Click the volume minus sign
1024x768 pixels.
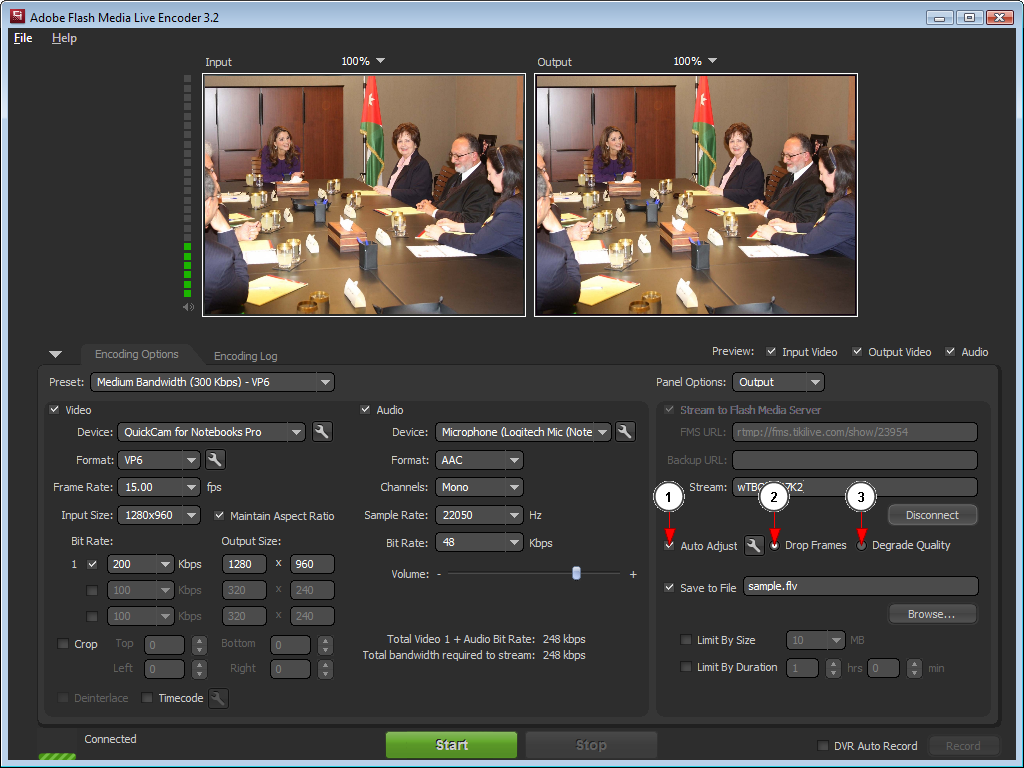439,574
